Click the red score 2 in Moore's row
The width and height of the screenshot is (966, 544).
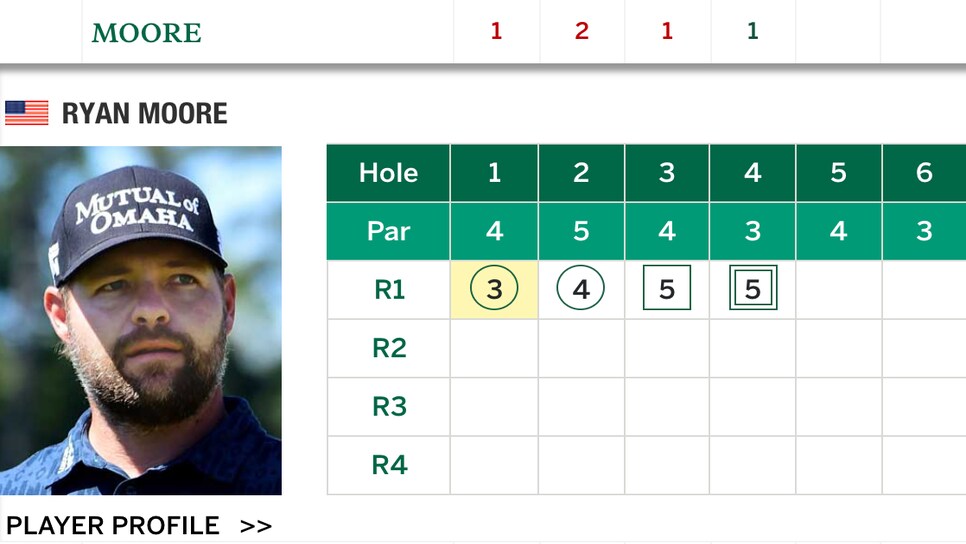point(582,31)
